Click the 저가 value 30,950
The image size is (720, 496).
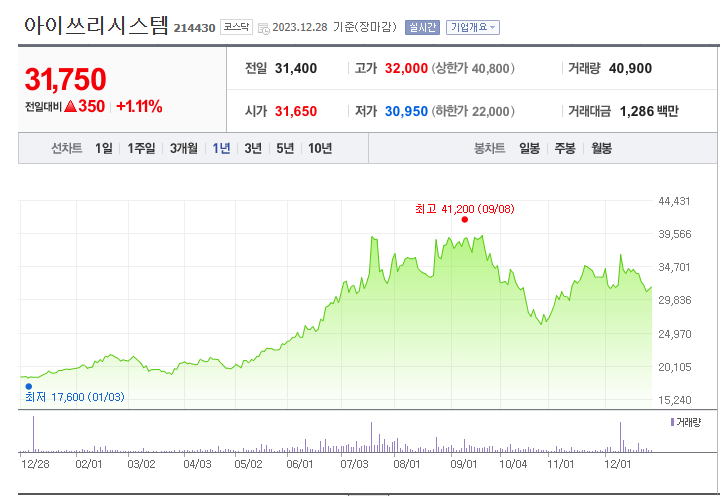406,111
